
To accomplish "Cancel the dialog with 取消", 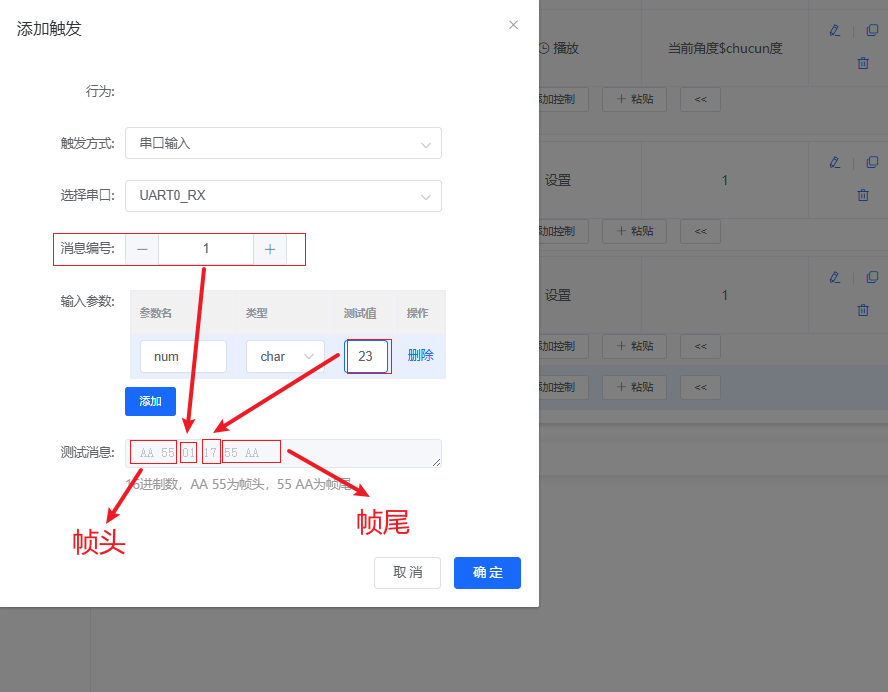I will tap(407, 573).
